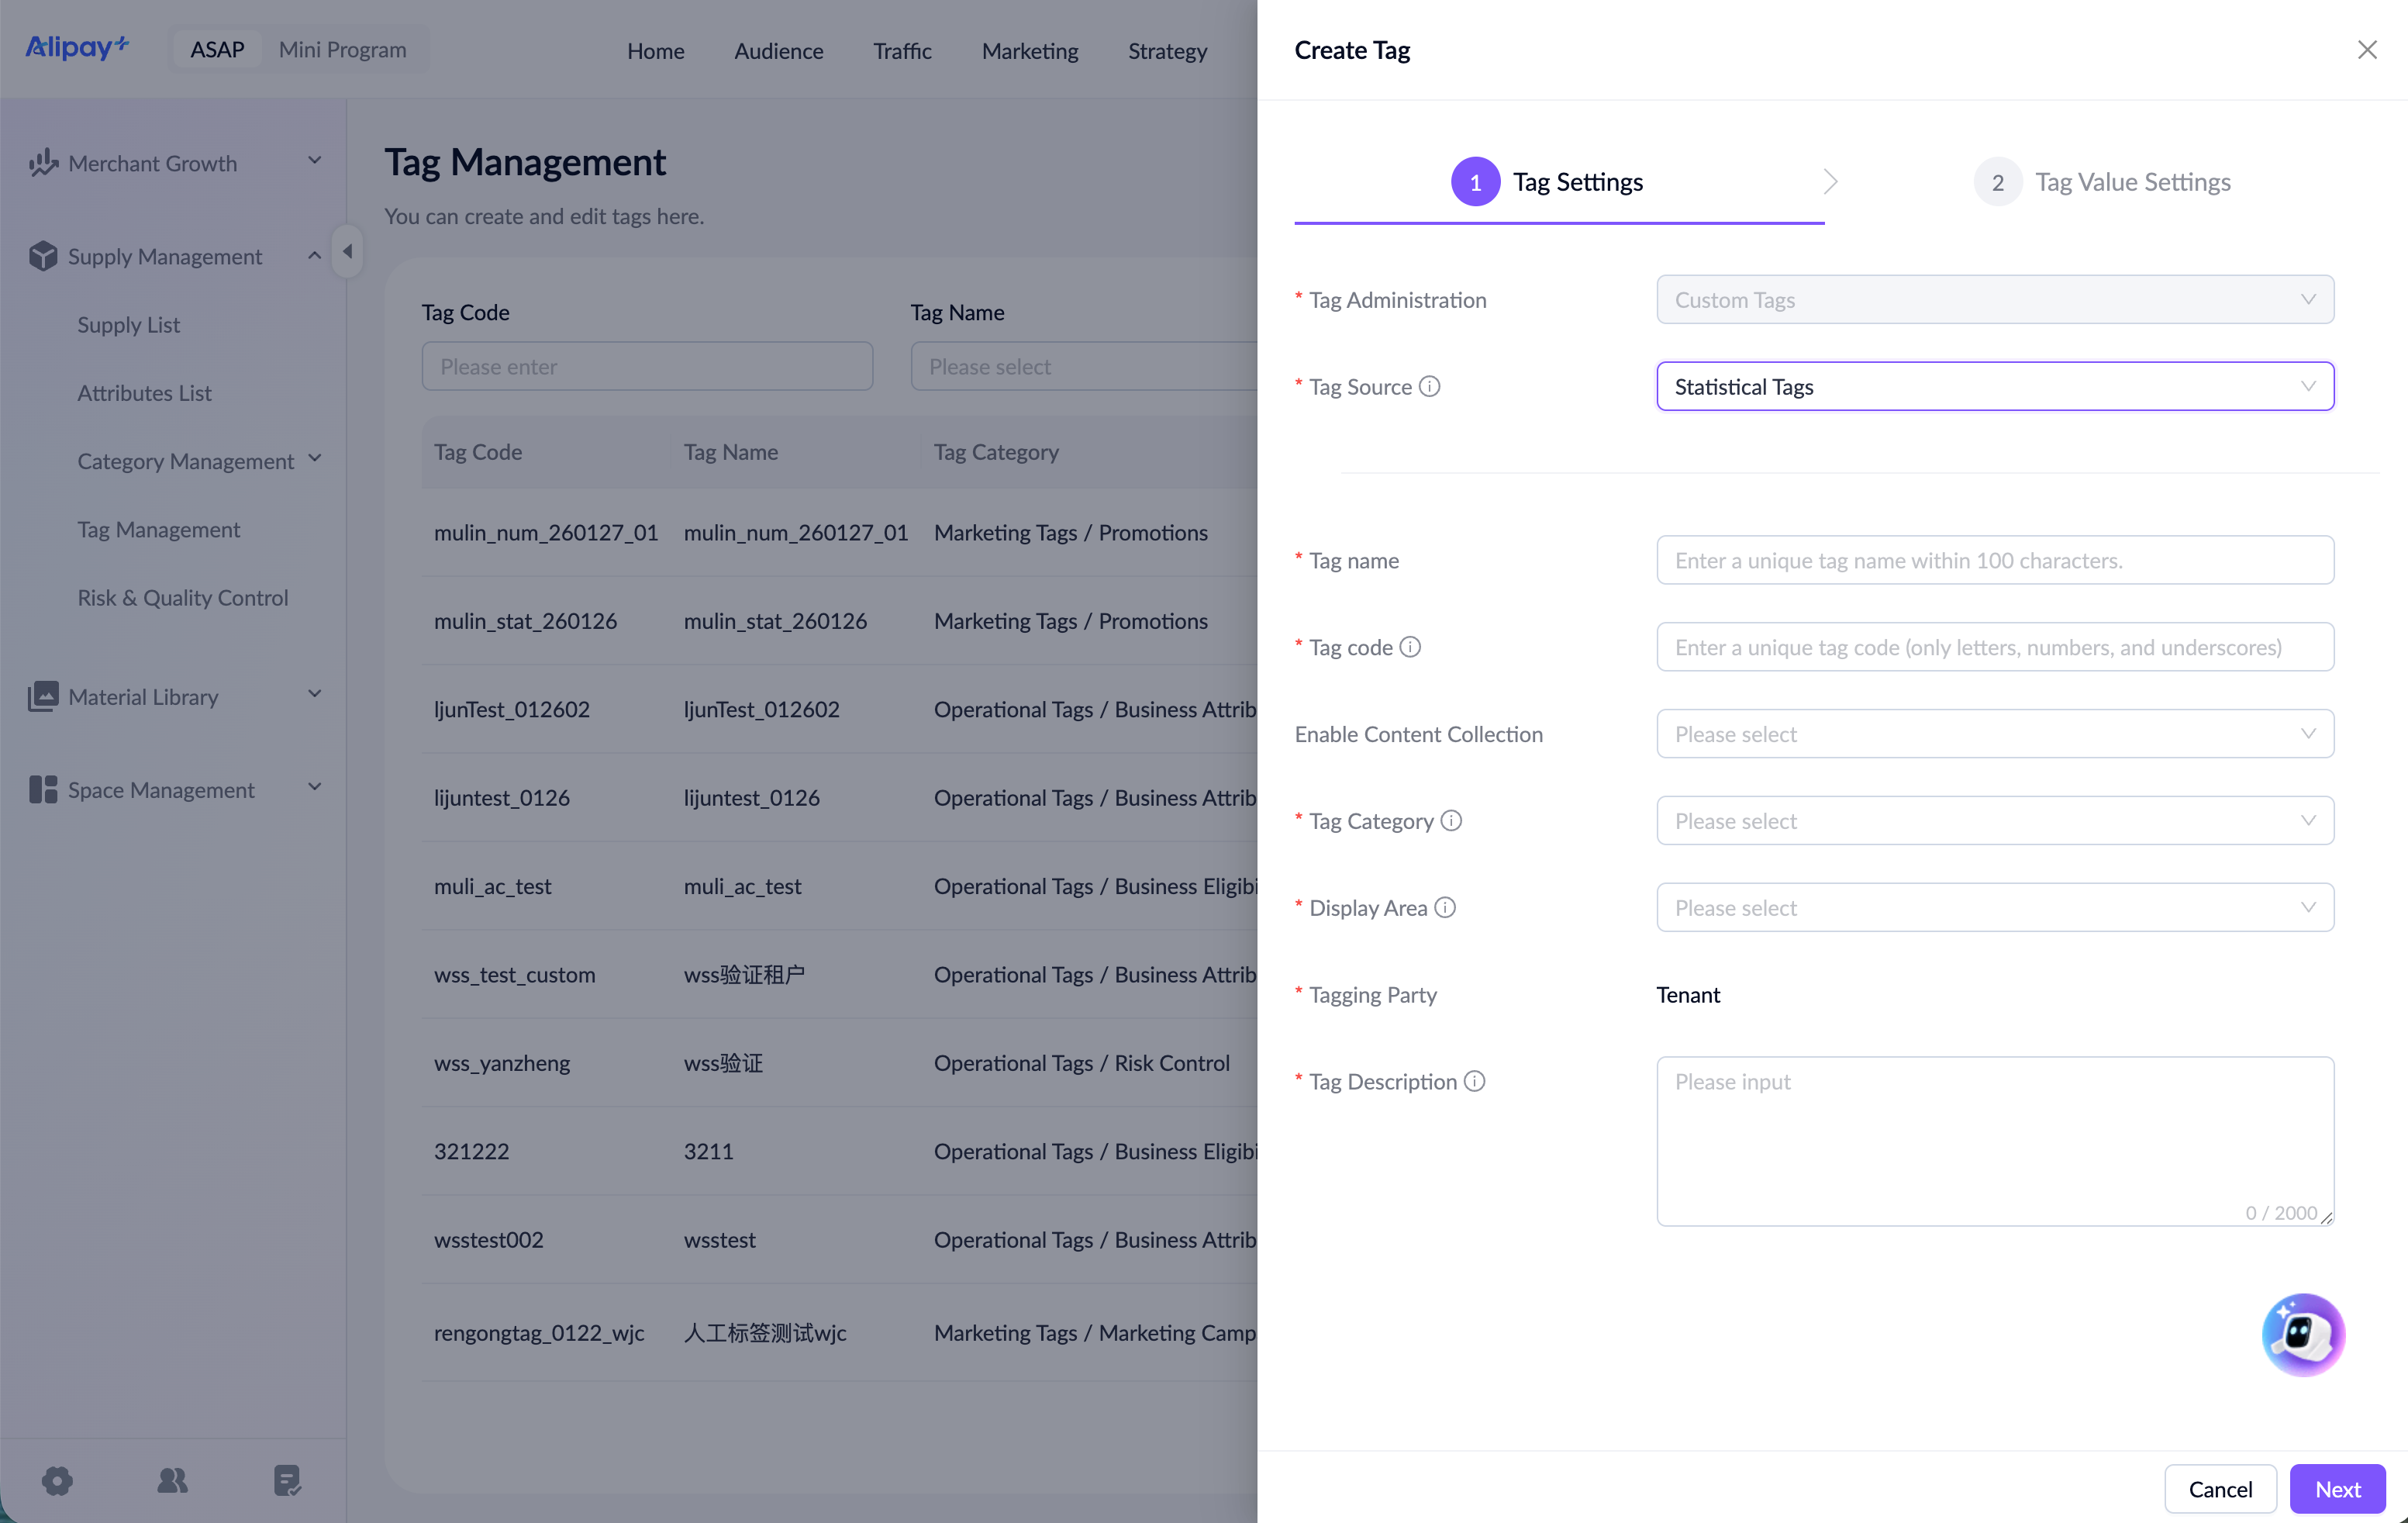Switch to Mini Program mode
The image size is (2408, 1523).
pyautogui.click(x=342, y=49)
